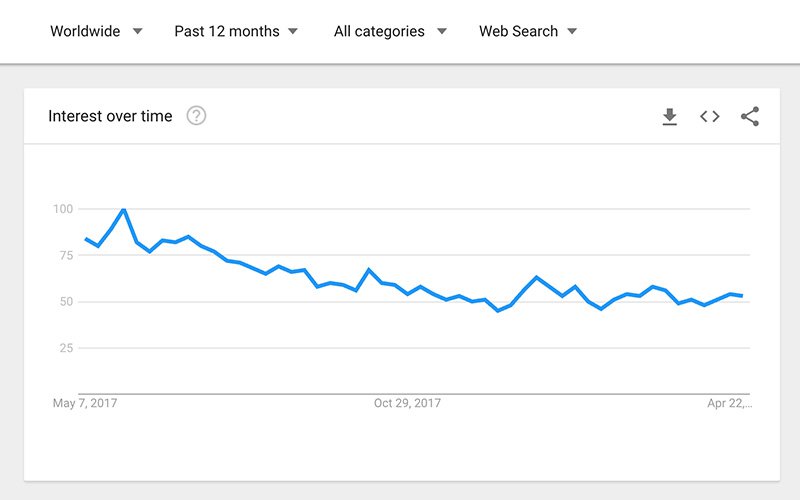
Task: Expand the Past 12 months dropdown
Action: pyautogui.click(x=236, y=31)
